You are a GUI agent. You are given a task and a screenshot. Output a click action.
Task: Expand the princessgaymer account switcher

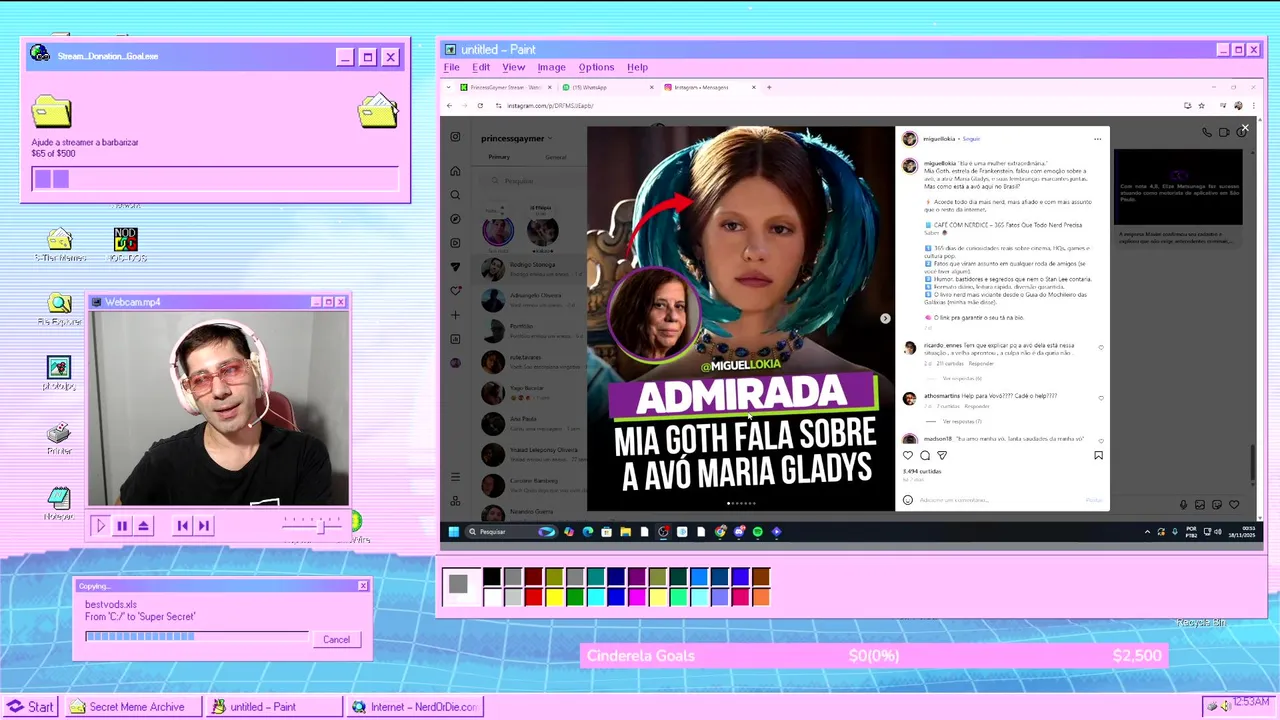[x=549, y=139]
